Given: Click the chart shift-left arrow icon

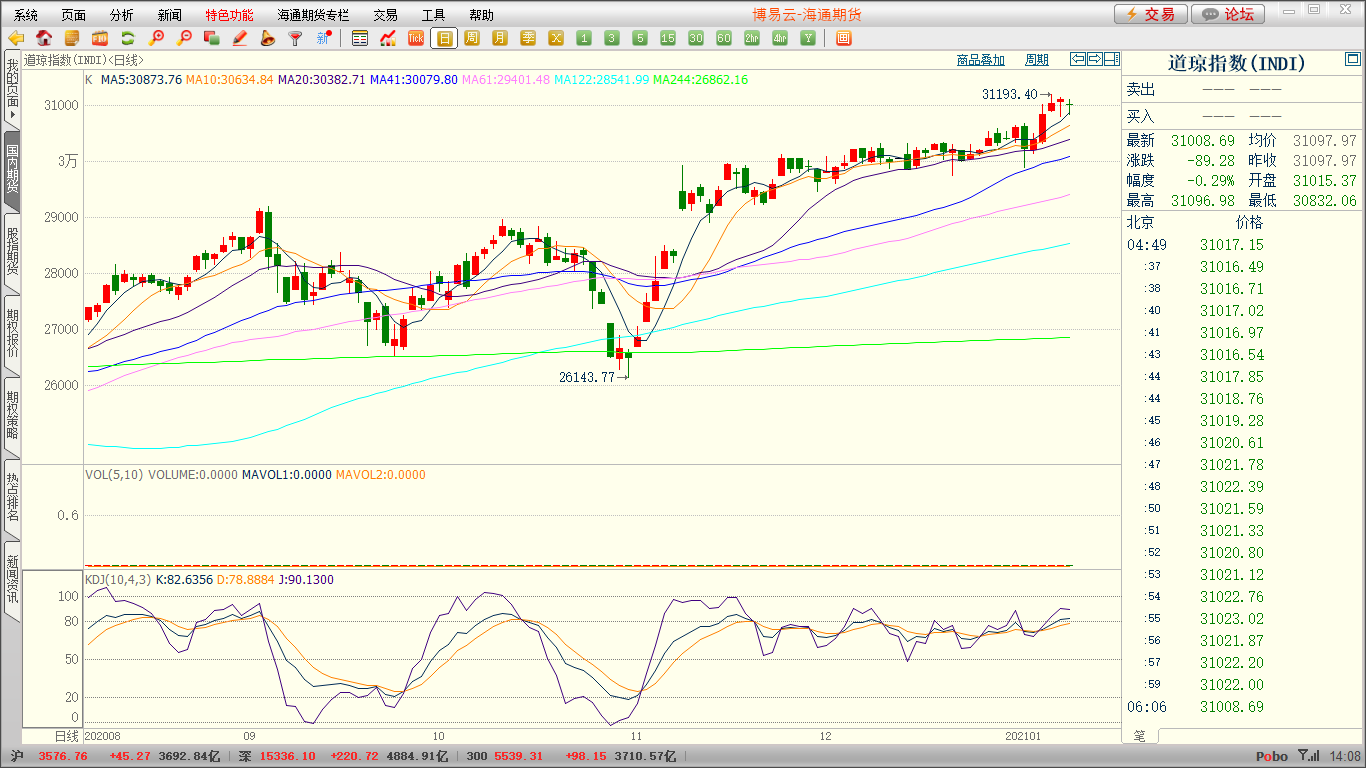Looking at the screenshot, I should pos(1078,59).
